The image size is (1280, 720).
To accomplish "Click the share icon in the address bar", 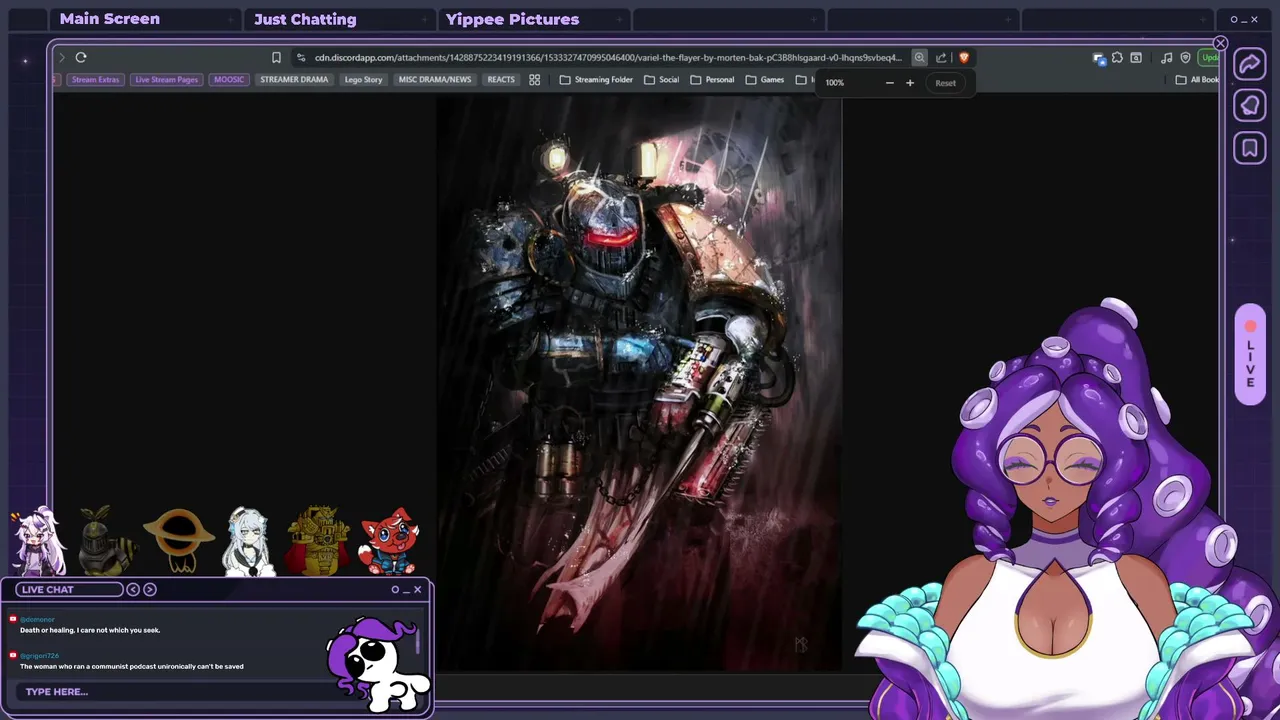I will [x=941, y=57].
